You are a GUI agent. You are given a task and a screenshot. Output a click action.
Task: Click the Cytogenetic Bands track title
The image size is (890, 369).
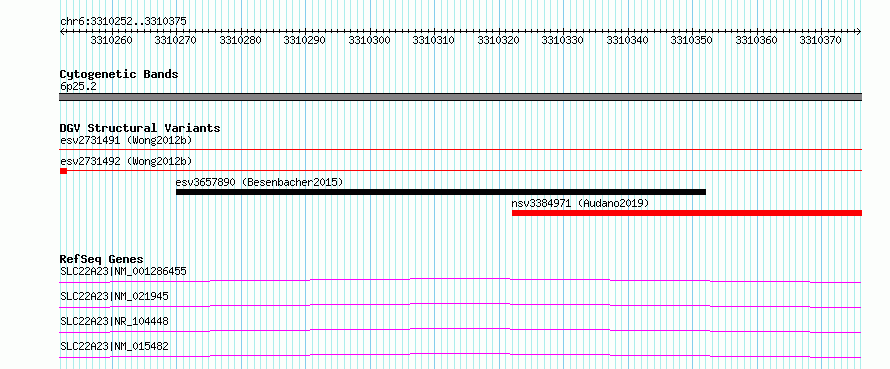coord(119,74)
